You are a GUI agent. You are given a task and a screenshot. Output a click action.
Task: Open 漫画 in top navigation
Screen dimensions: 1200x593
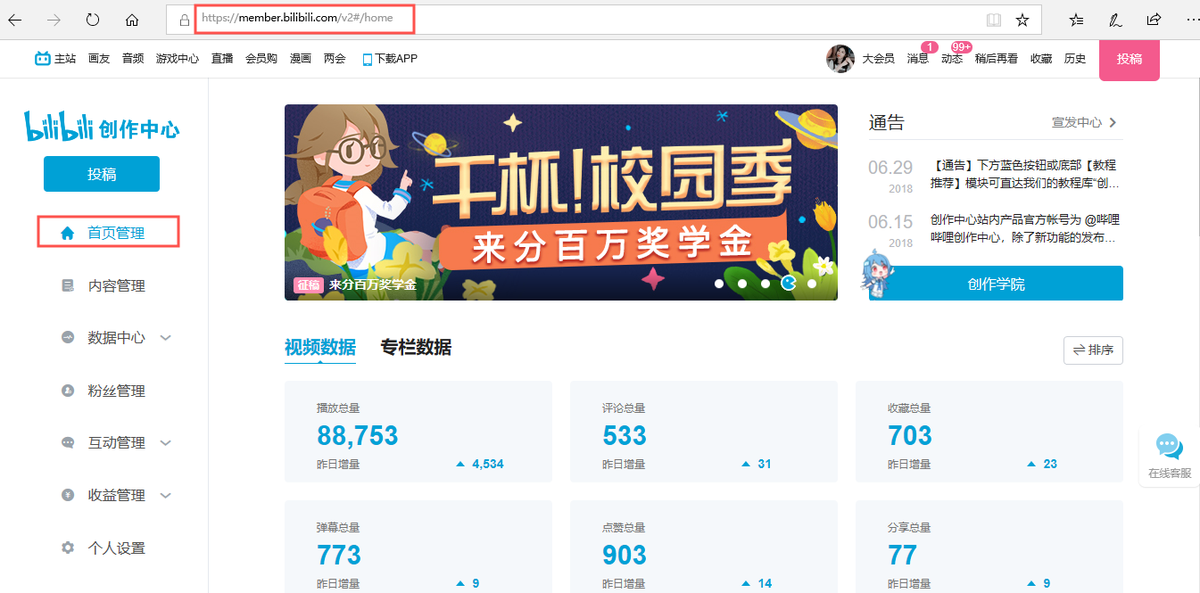pos(300,59)
